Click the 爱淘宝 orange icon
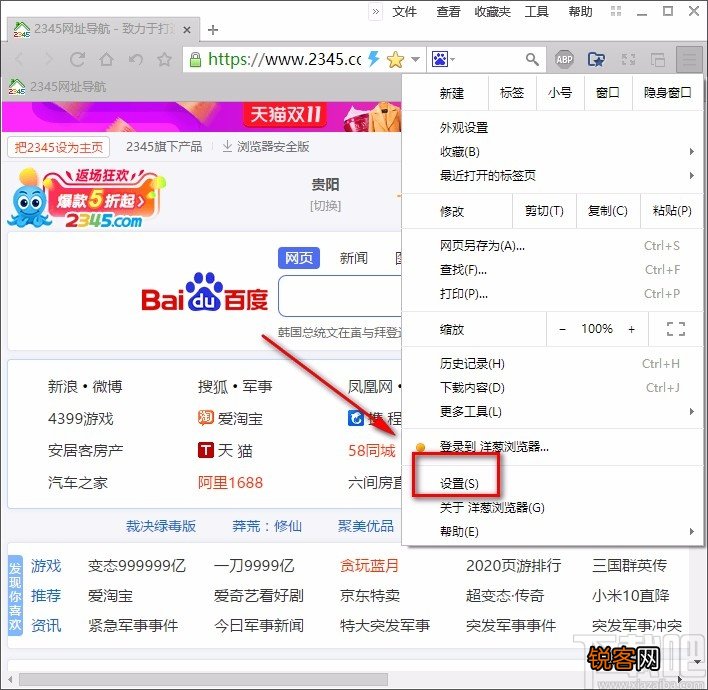The width and height of the screenshot is (708, 690). coord(205,418)
